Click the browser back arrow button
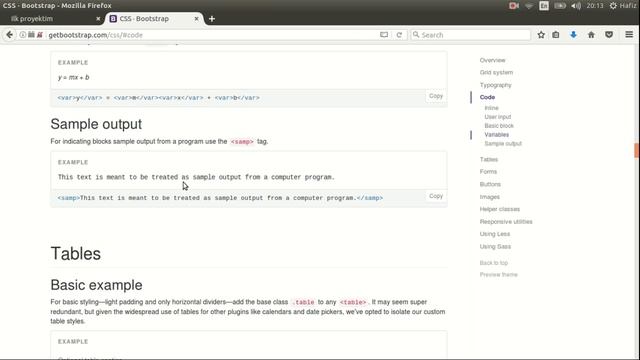The width and height of the screenshot is (640, 360). point(9,35)
